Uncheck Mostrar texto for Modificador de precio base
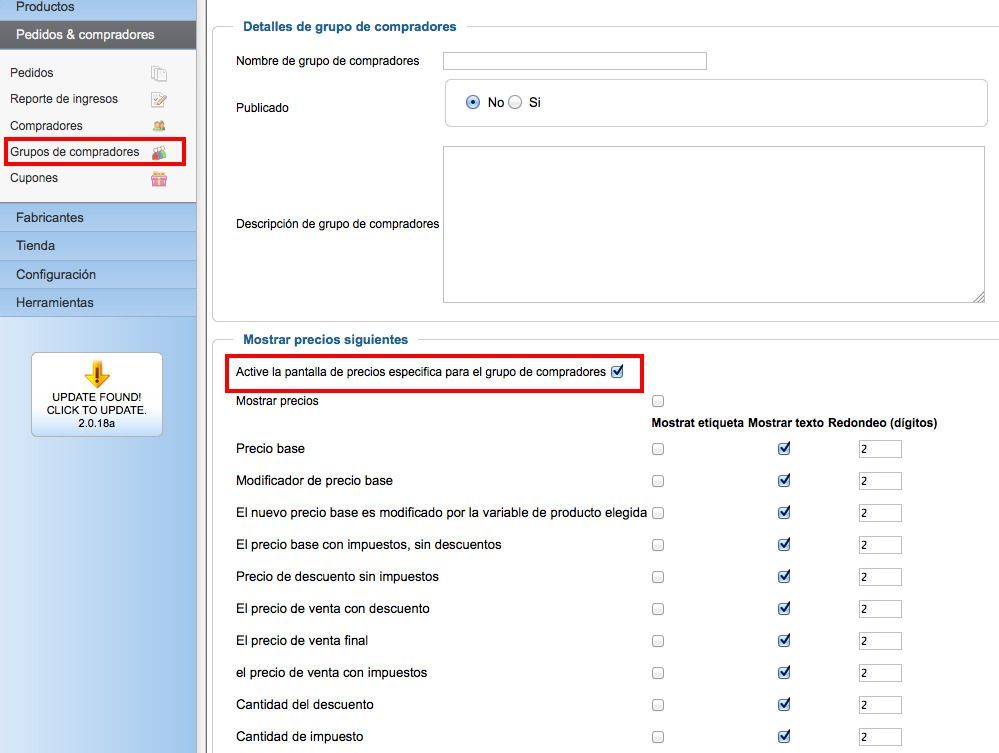 (784, 480)
